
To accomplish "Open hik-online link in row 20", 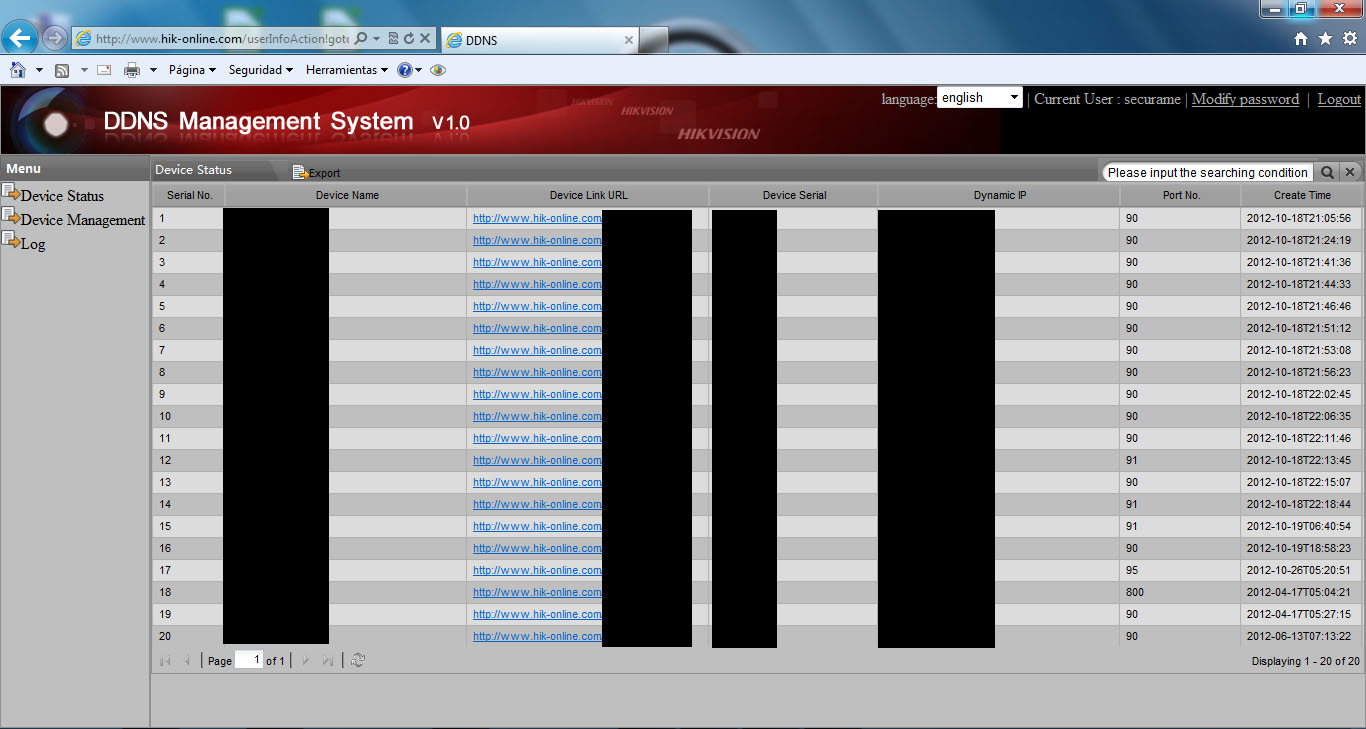I will pyautogui.click(x=537, y=636).
